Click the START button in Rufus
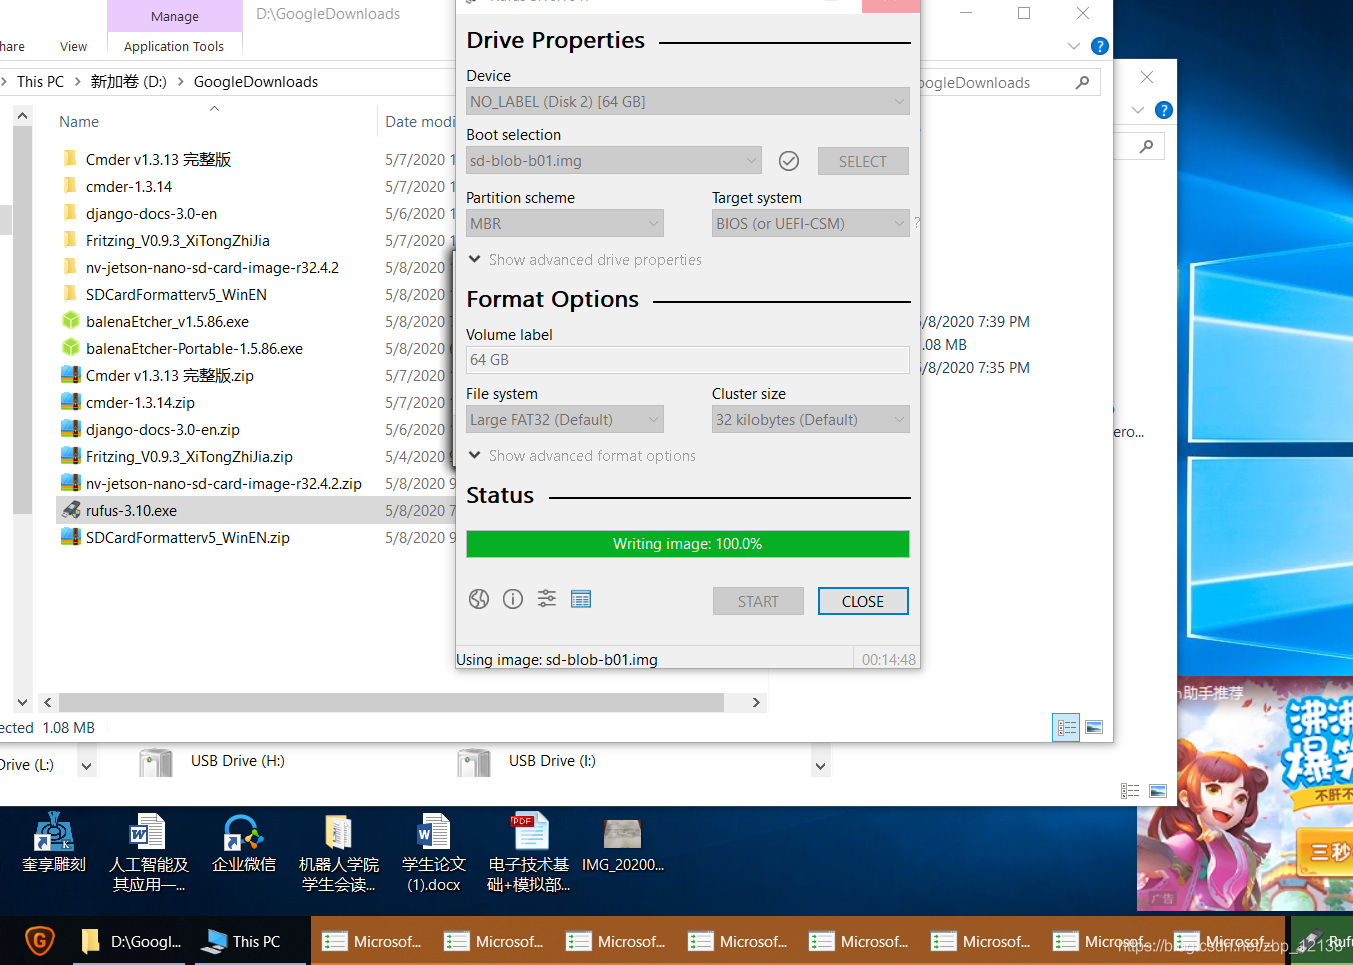This screenshot has width=1353, height=965. [x=758, y=601]
